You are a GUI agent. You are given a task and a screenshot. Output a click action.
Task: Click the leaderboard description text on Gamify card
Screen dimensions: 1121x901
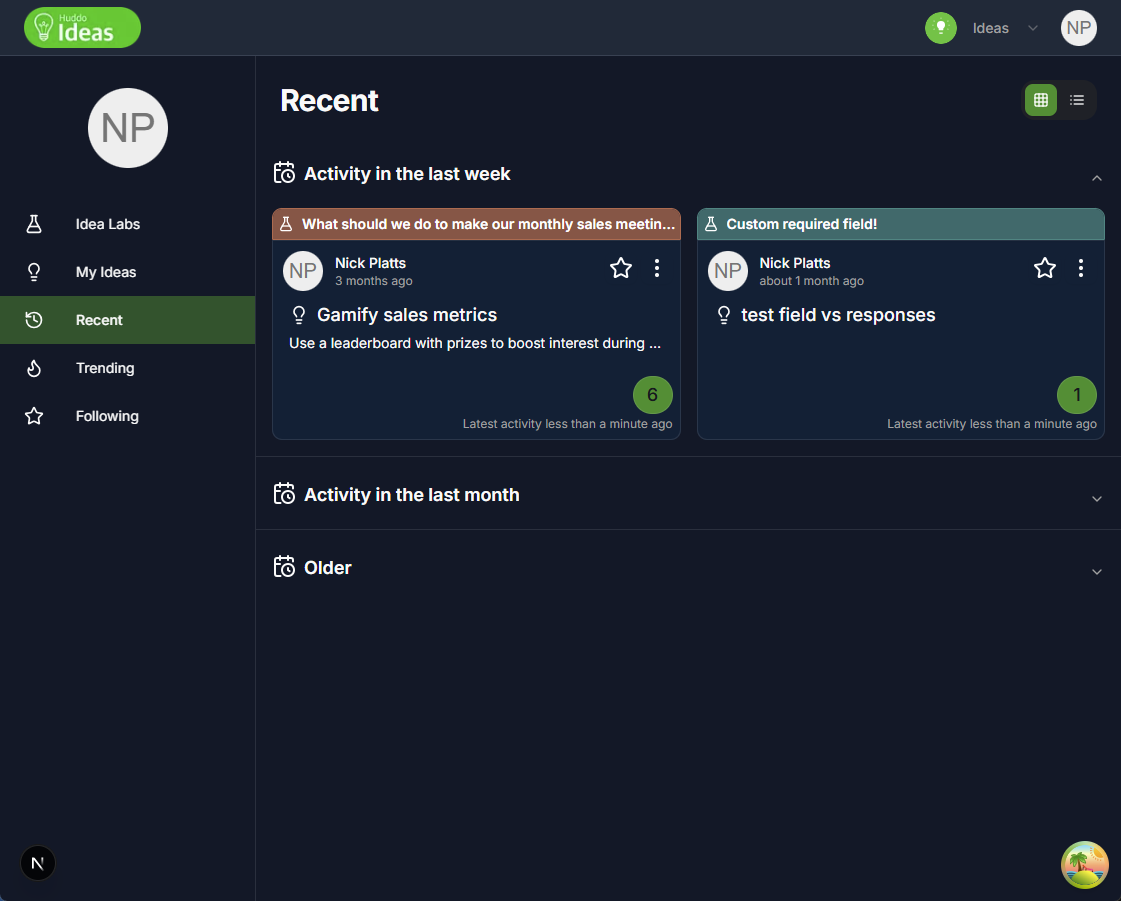[x=475, y=343]
